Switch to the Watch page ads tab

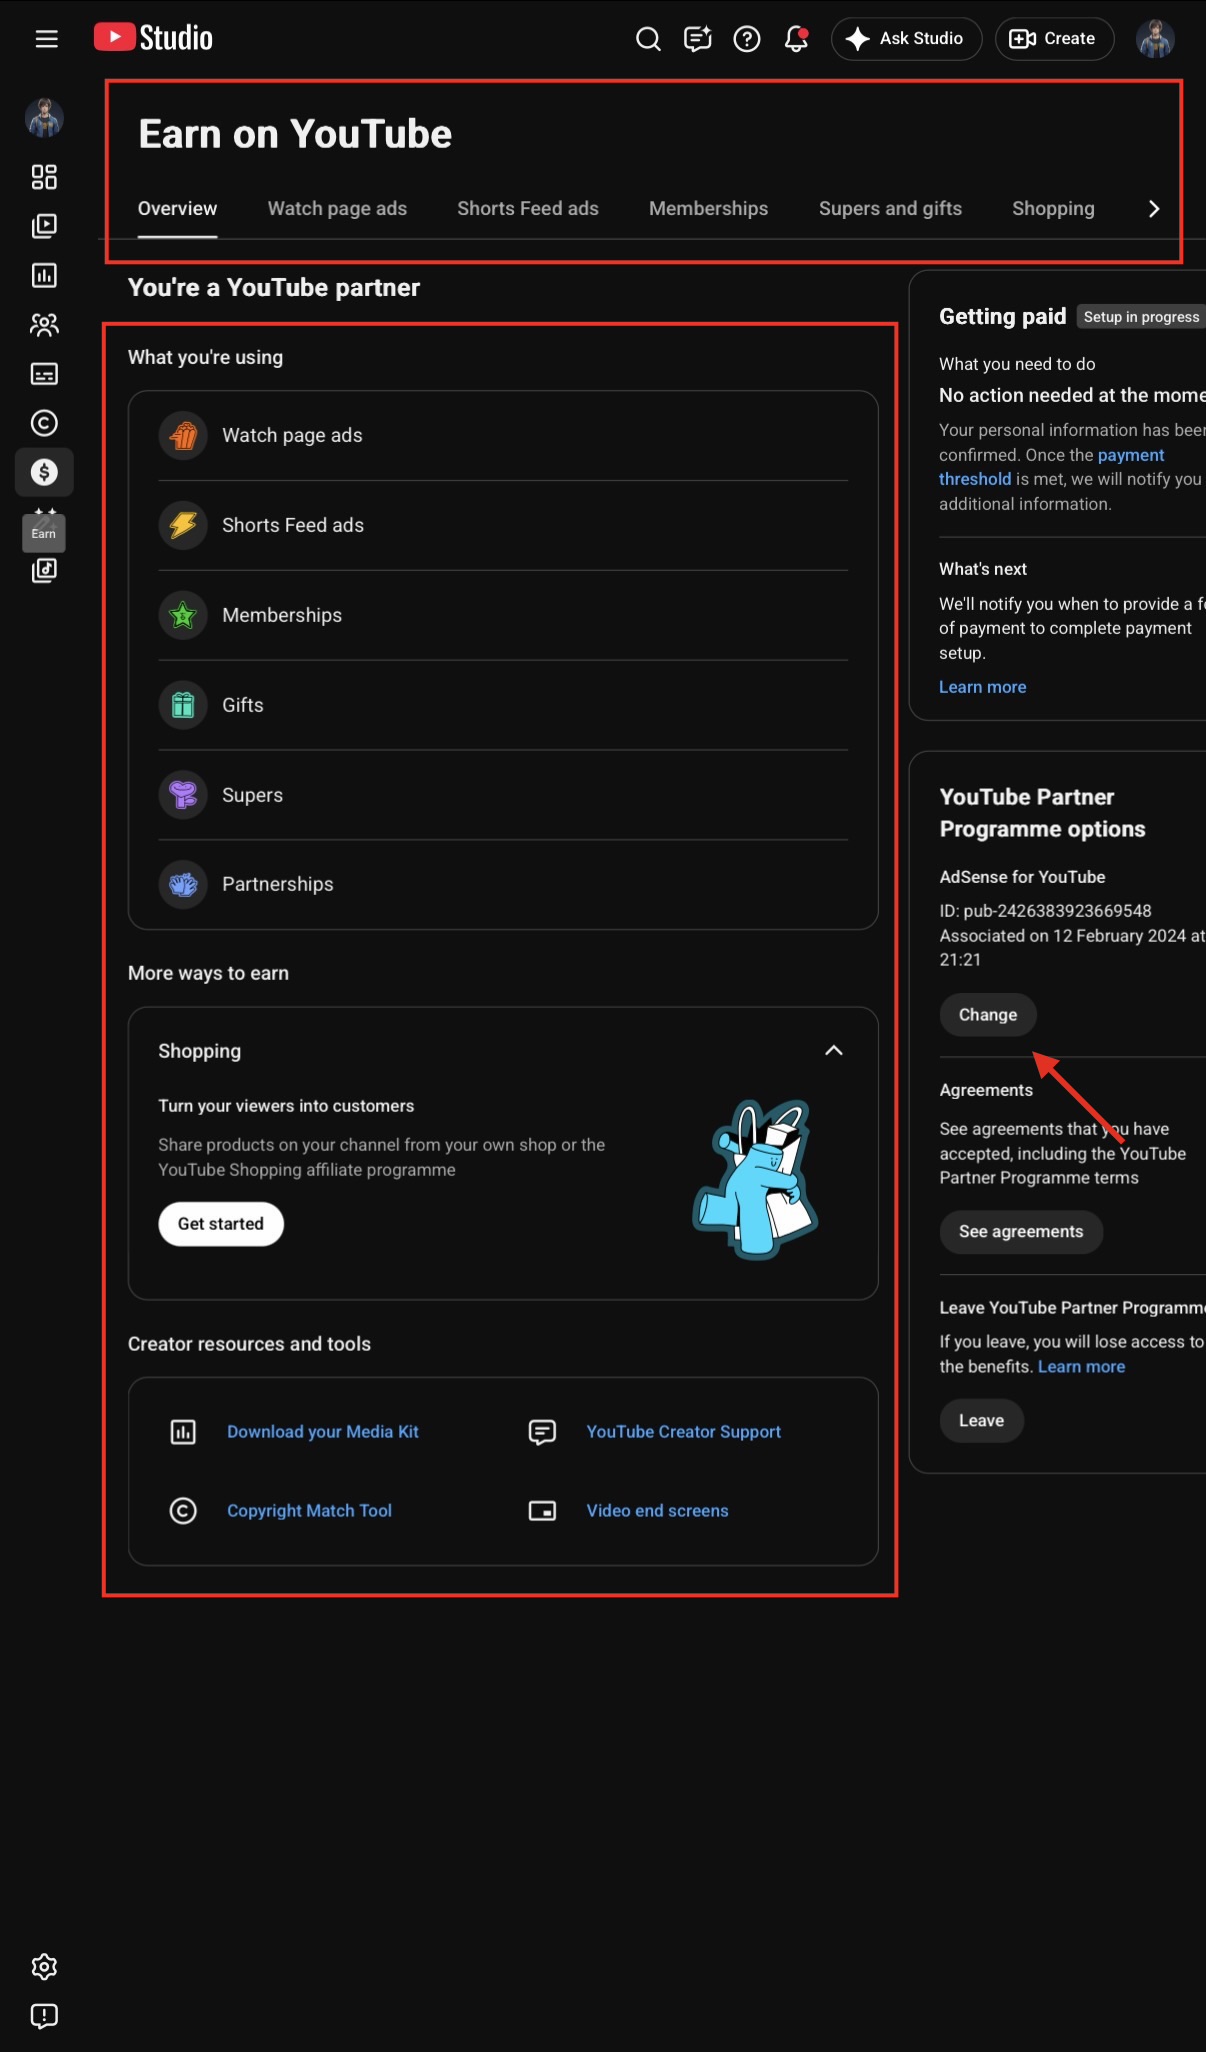click(x=337, y=209)
